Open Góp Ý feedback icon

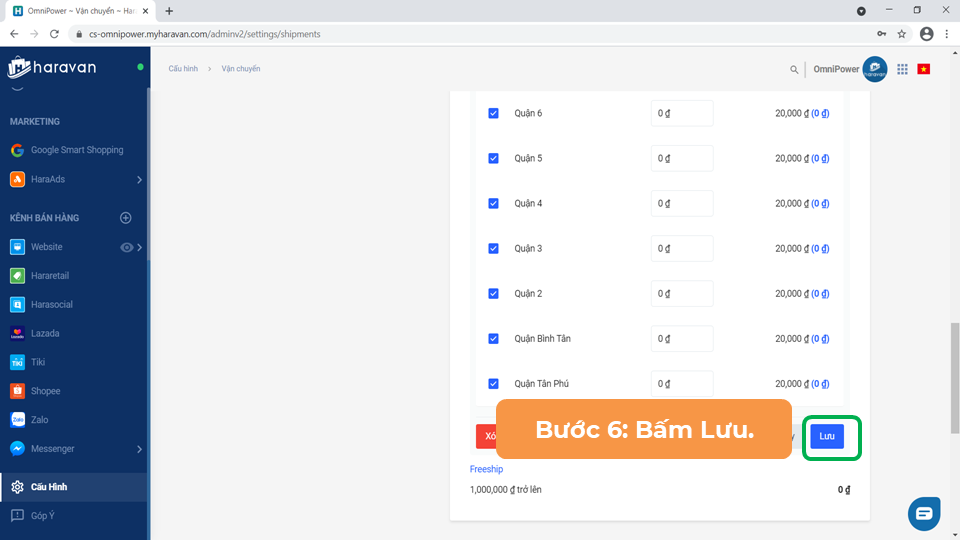[17, 516]
